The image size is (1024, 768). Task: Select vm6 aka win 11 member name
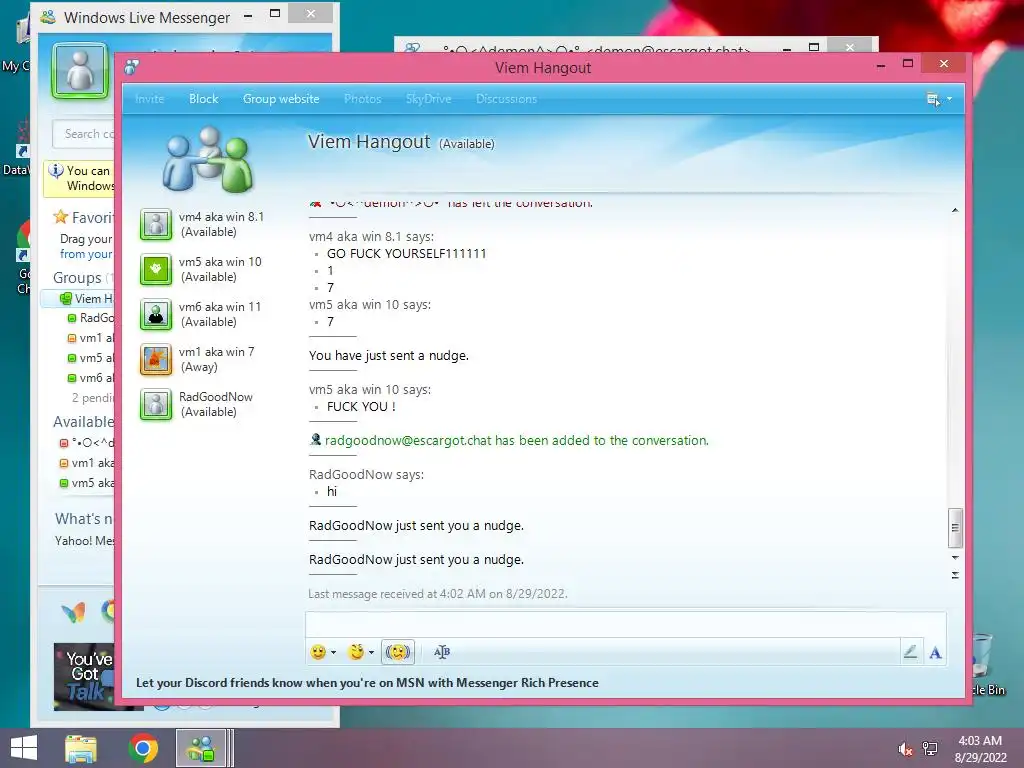(x=220, y=307)
